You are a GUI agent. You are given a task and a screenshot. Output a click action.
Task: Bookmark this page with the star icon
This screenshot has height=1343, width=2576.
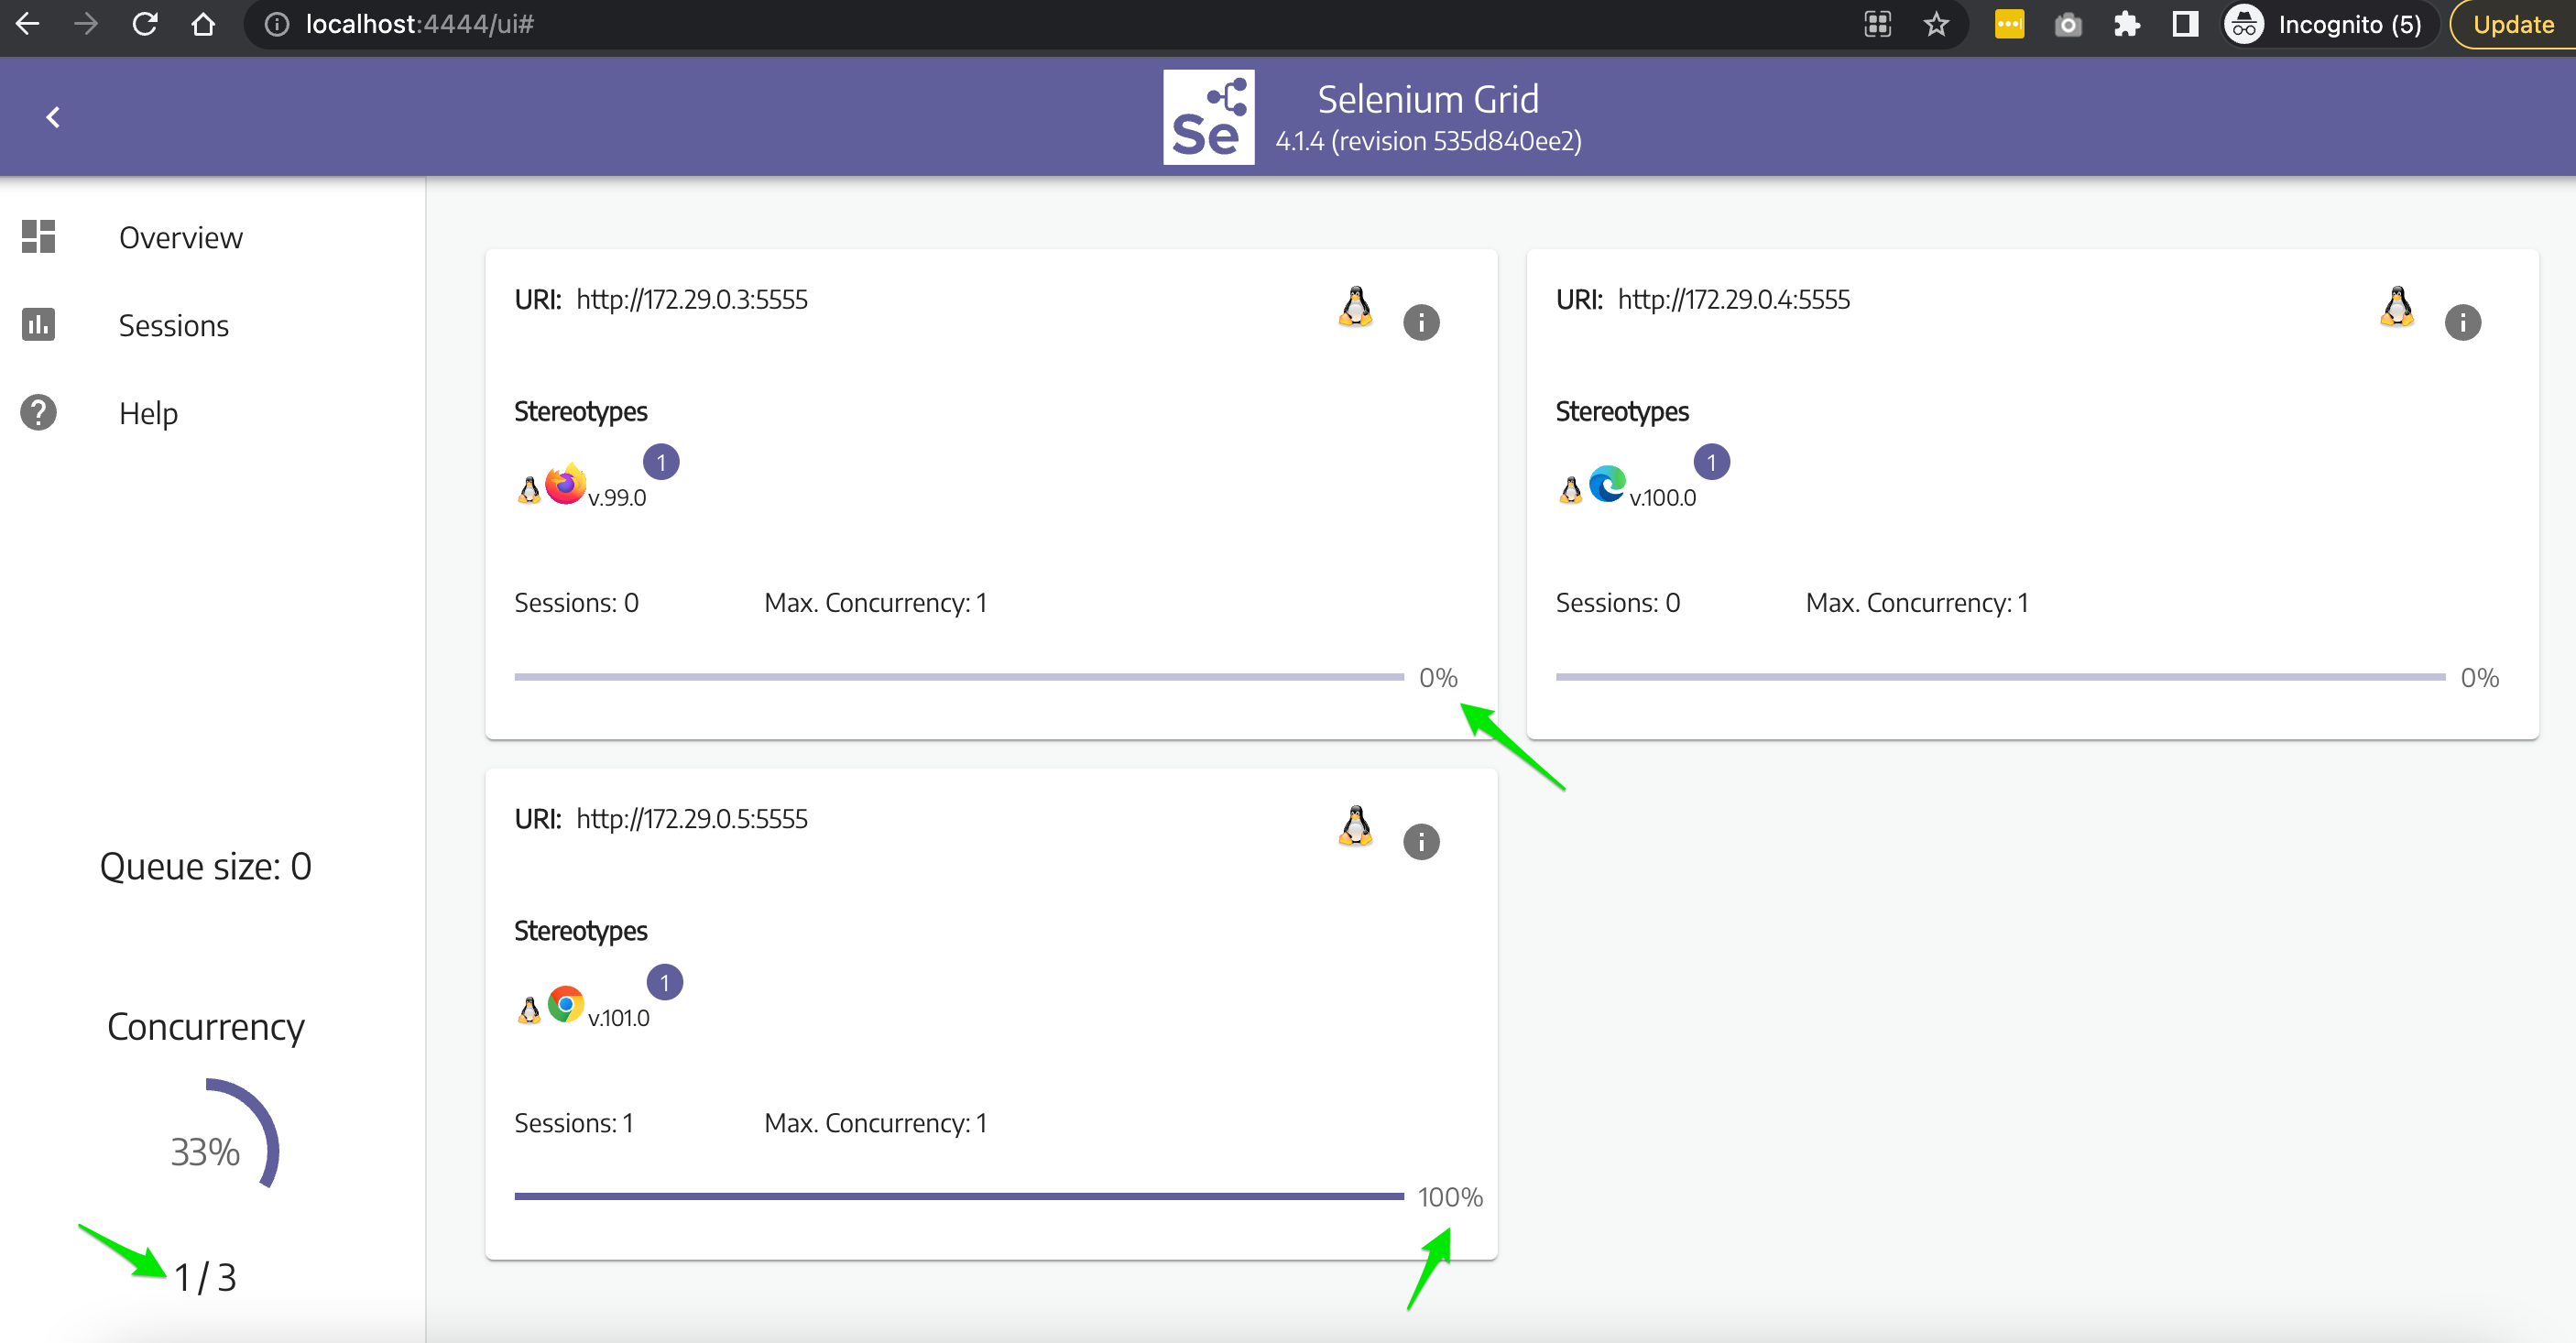[x=1936, y=24]
